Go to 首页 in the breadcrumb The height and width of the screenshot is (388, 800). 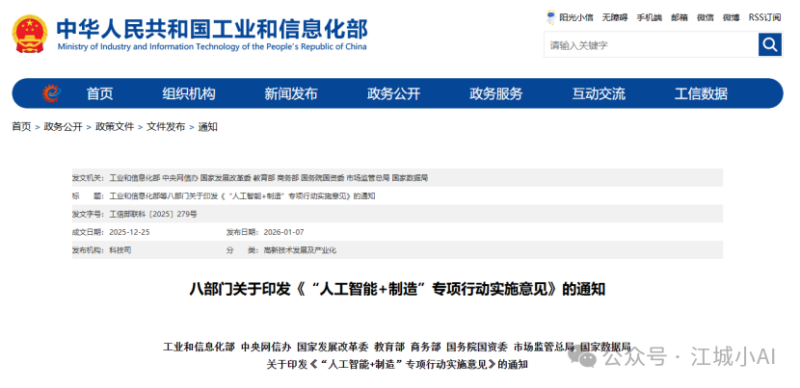click(x=21, y=127)
